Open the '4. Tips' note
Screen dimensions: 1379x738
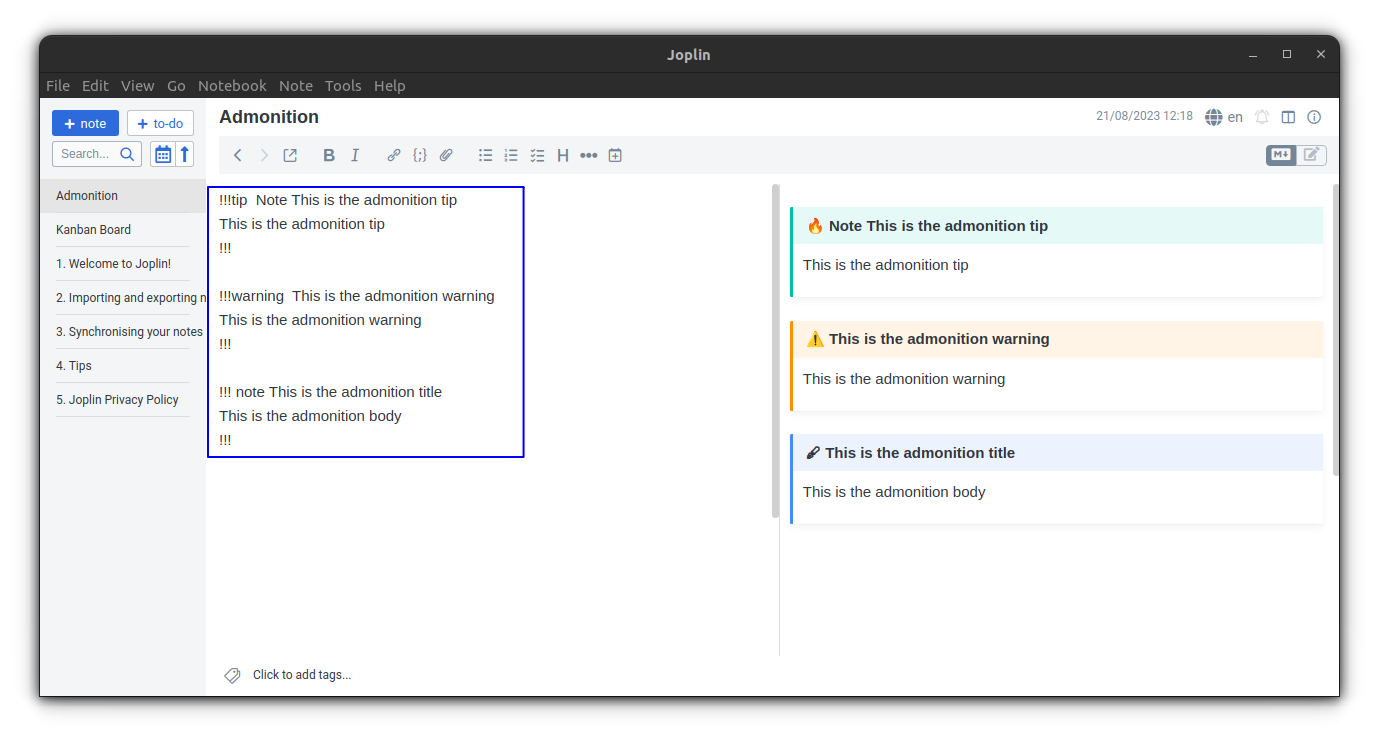[x=123, y=366]
